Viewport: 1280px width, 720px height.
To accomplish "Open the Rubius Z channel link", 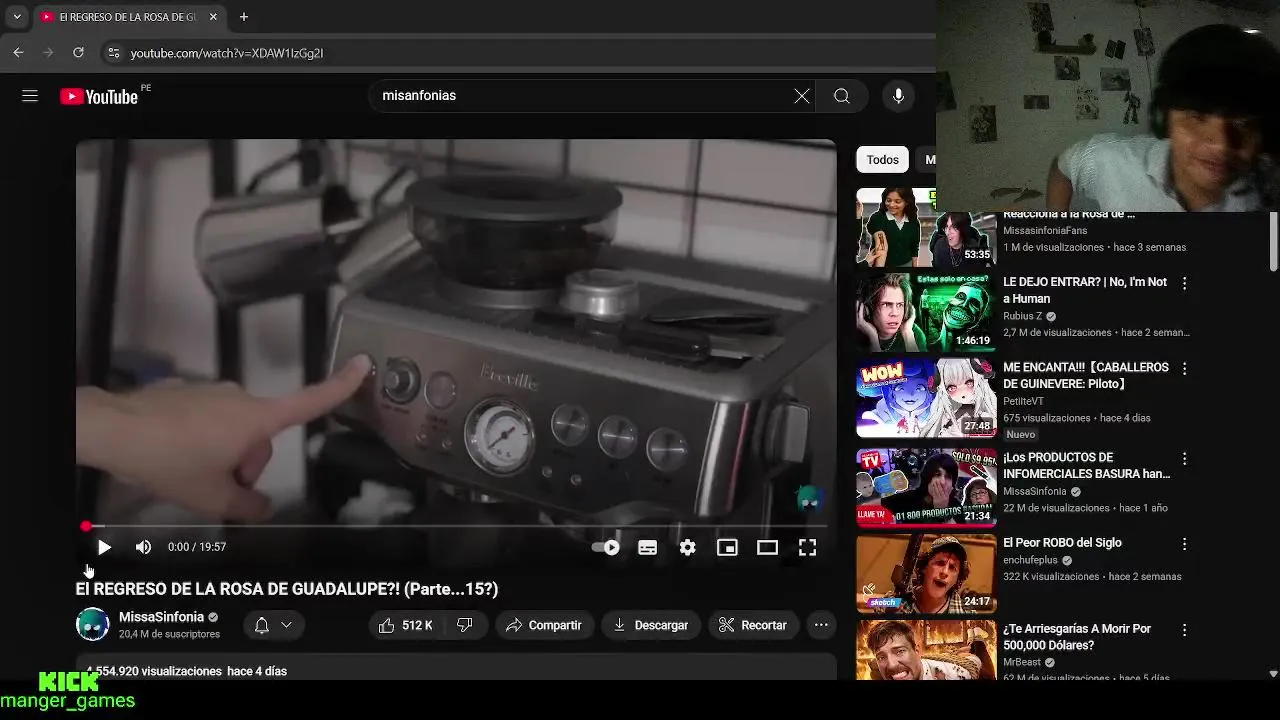I will click(1022, 316).
